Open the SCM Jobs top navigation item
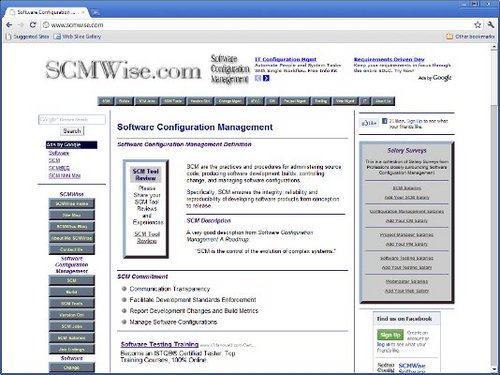This screenshot has height=375, width=500. (147, 101)
